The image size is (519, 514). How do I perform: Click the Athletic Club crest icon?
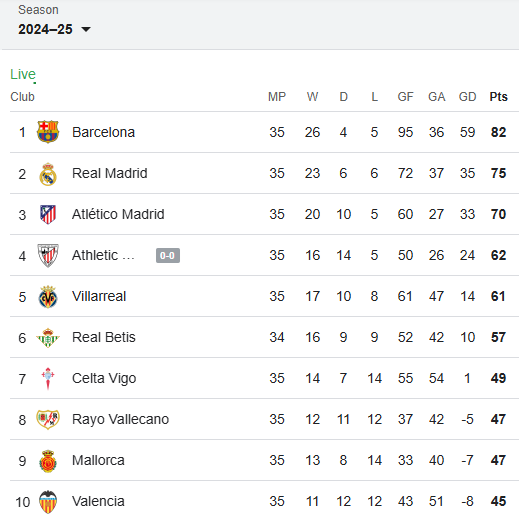[x=48, y=255]
